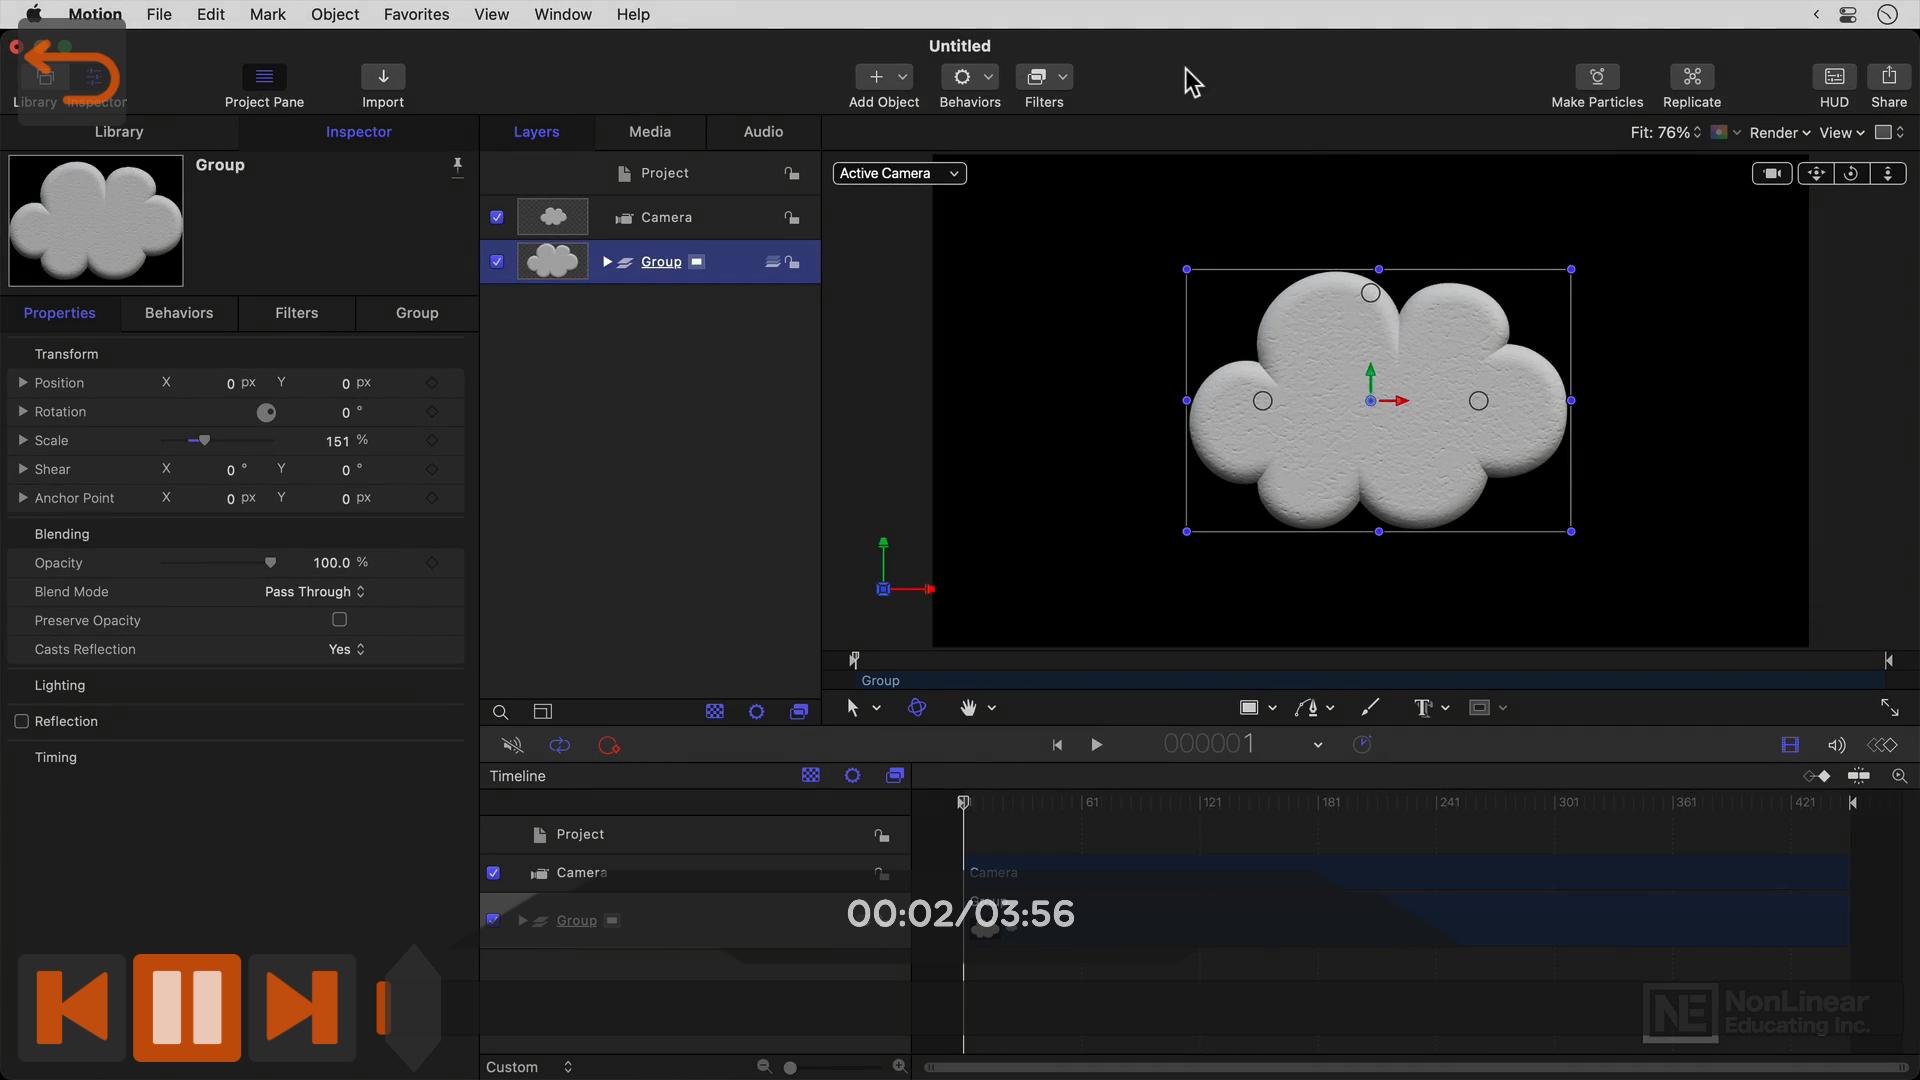Click the masks display icon in Layers pane bottom
Image resolution: width=1920 pixels, height=1080 pixels.
714,712
